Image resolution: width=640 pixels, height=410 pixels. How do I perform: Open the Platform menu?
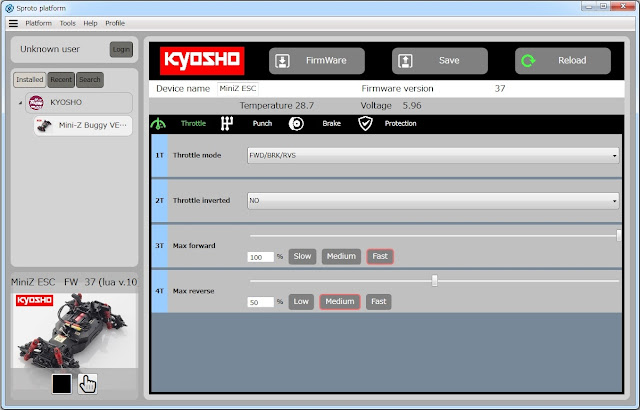(x=38, y=23)
